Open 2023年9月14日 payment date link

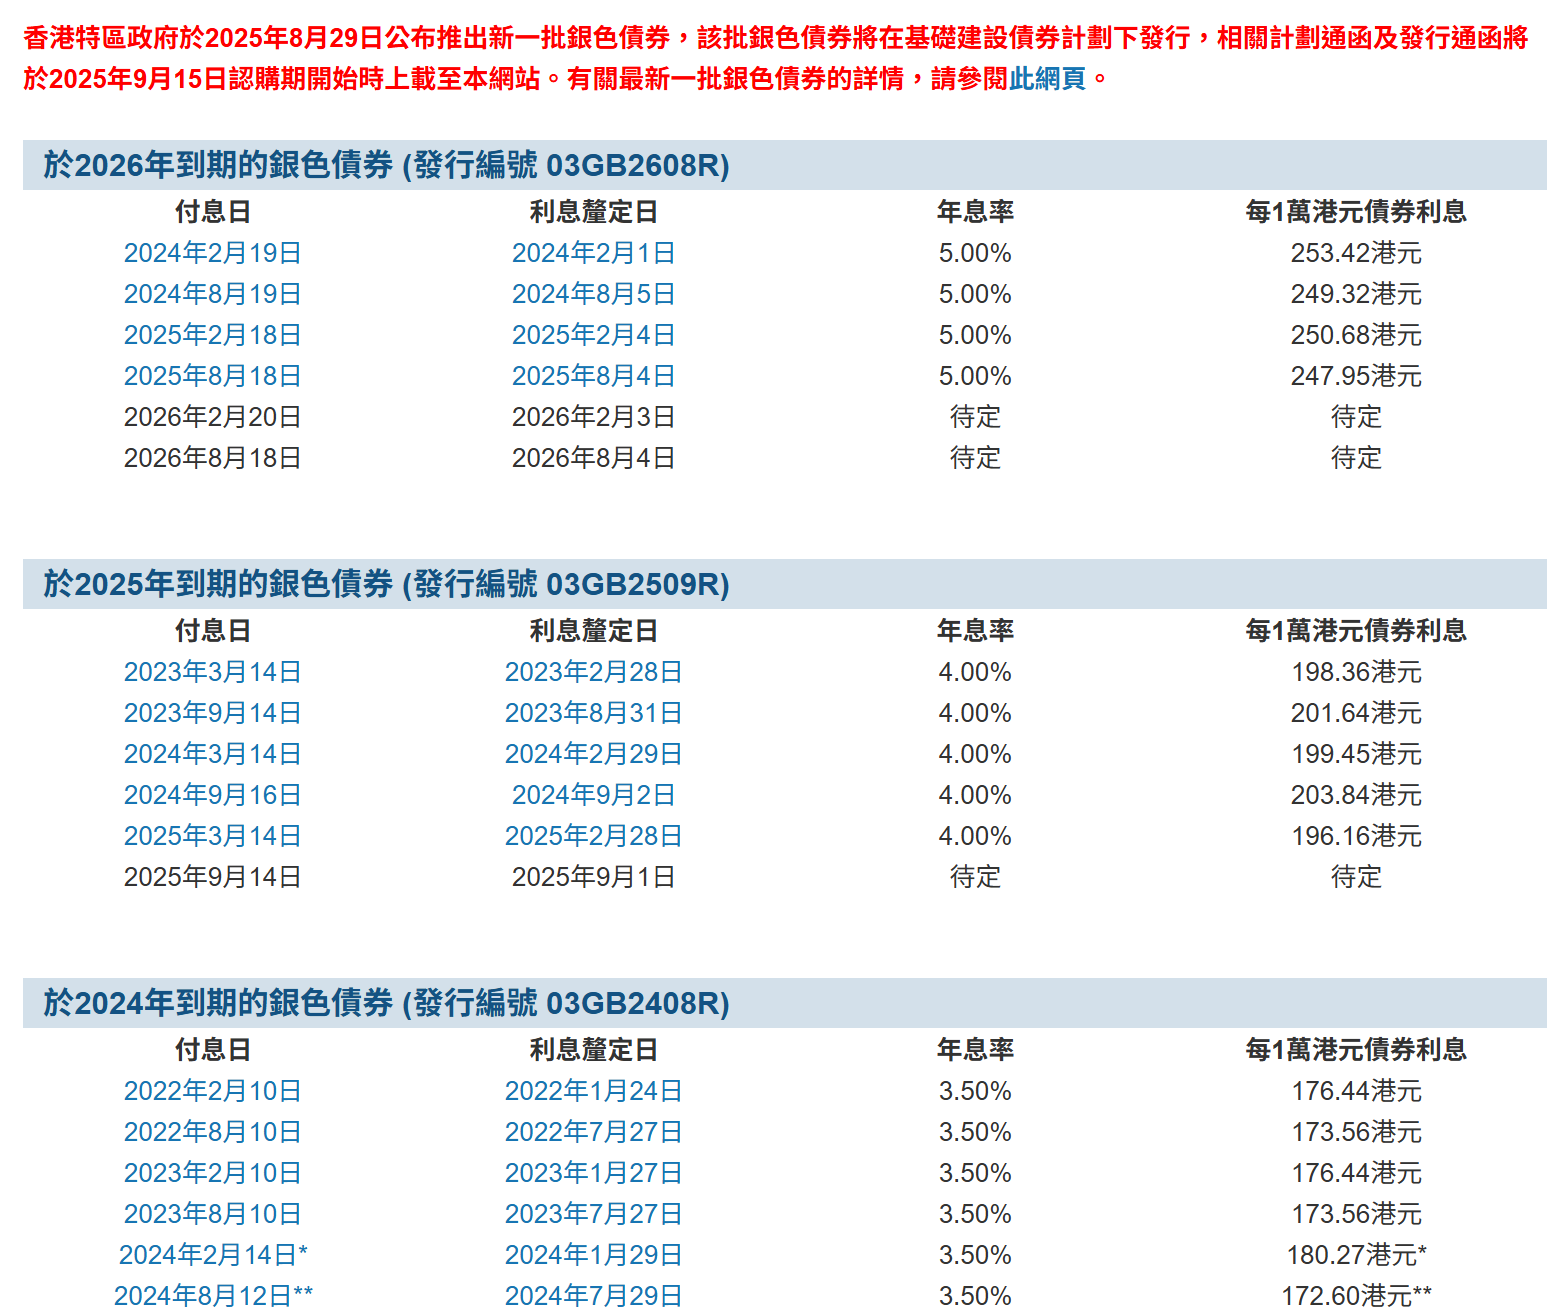pyautogui.click(x=212, y=713)
